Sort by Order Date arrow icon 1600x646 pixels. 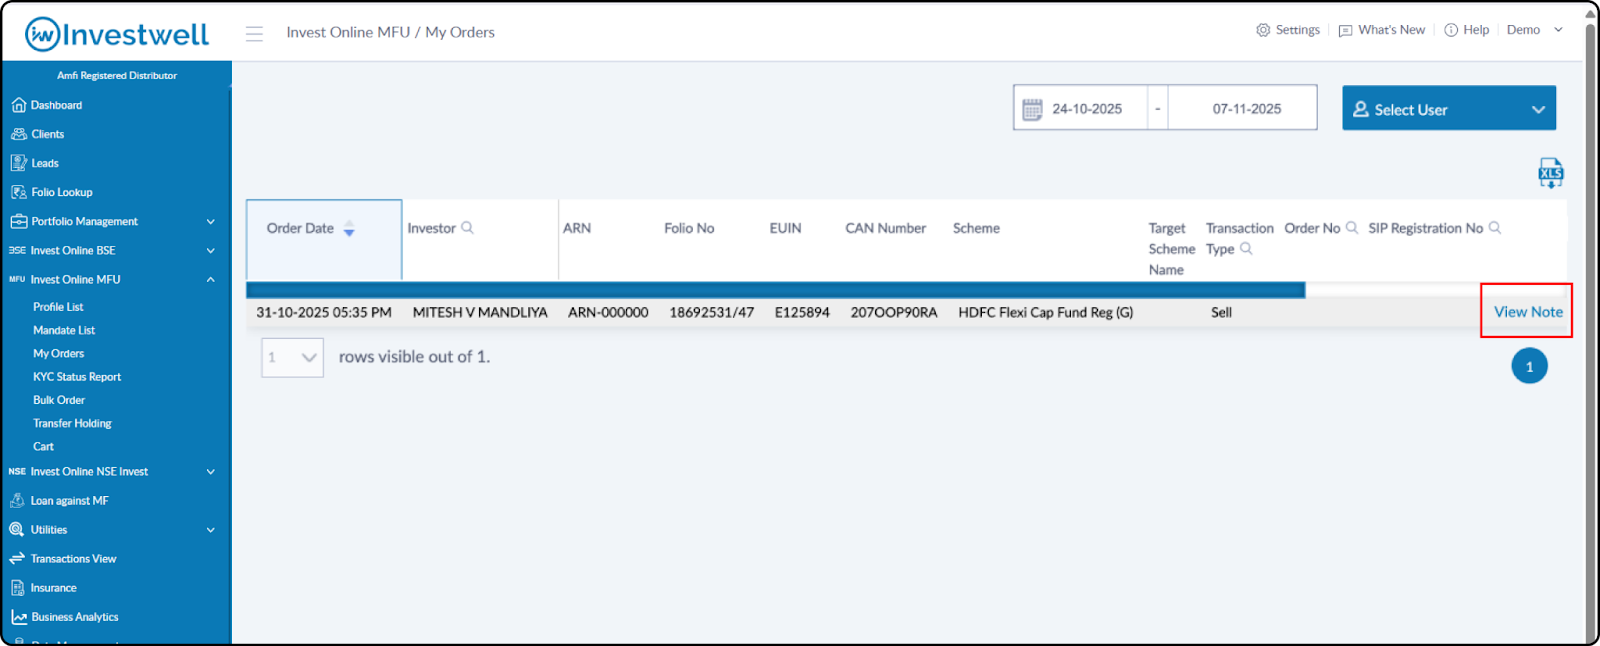[x=349, y=229]
